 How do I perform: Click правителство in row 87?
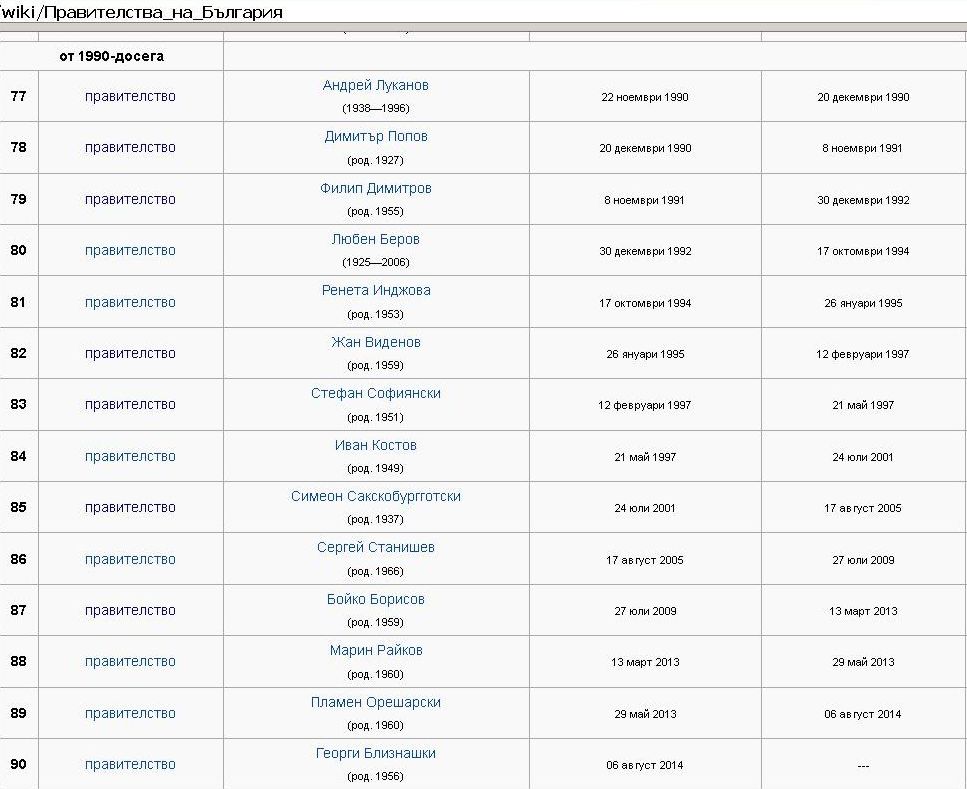coord(130,611)
